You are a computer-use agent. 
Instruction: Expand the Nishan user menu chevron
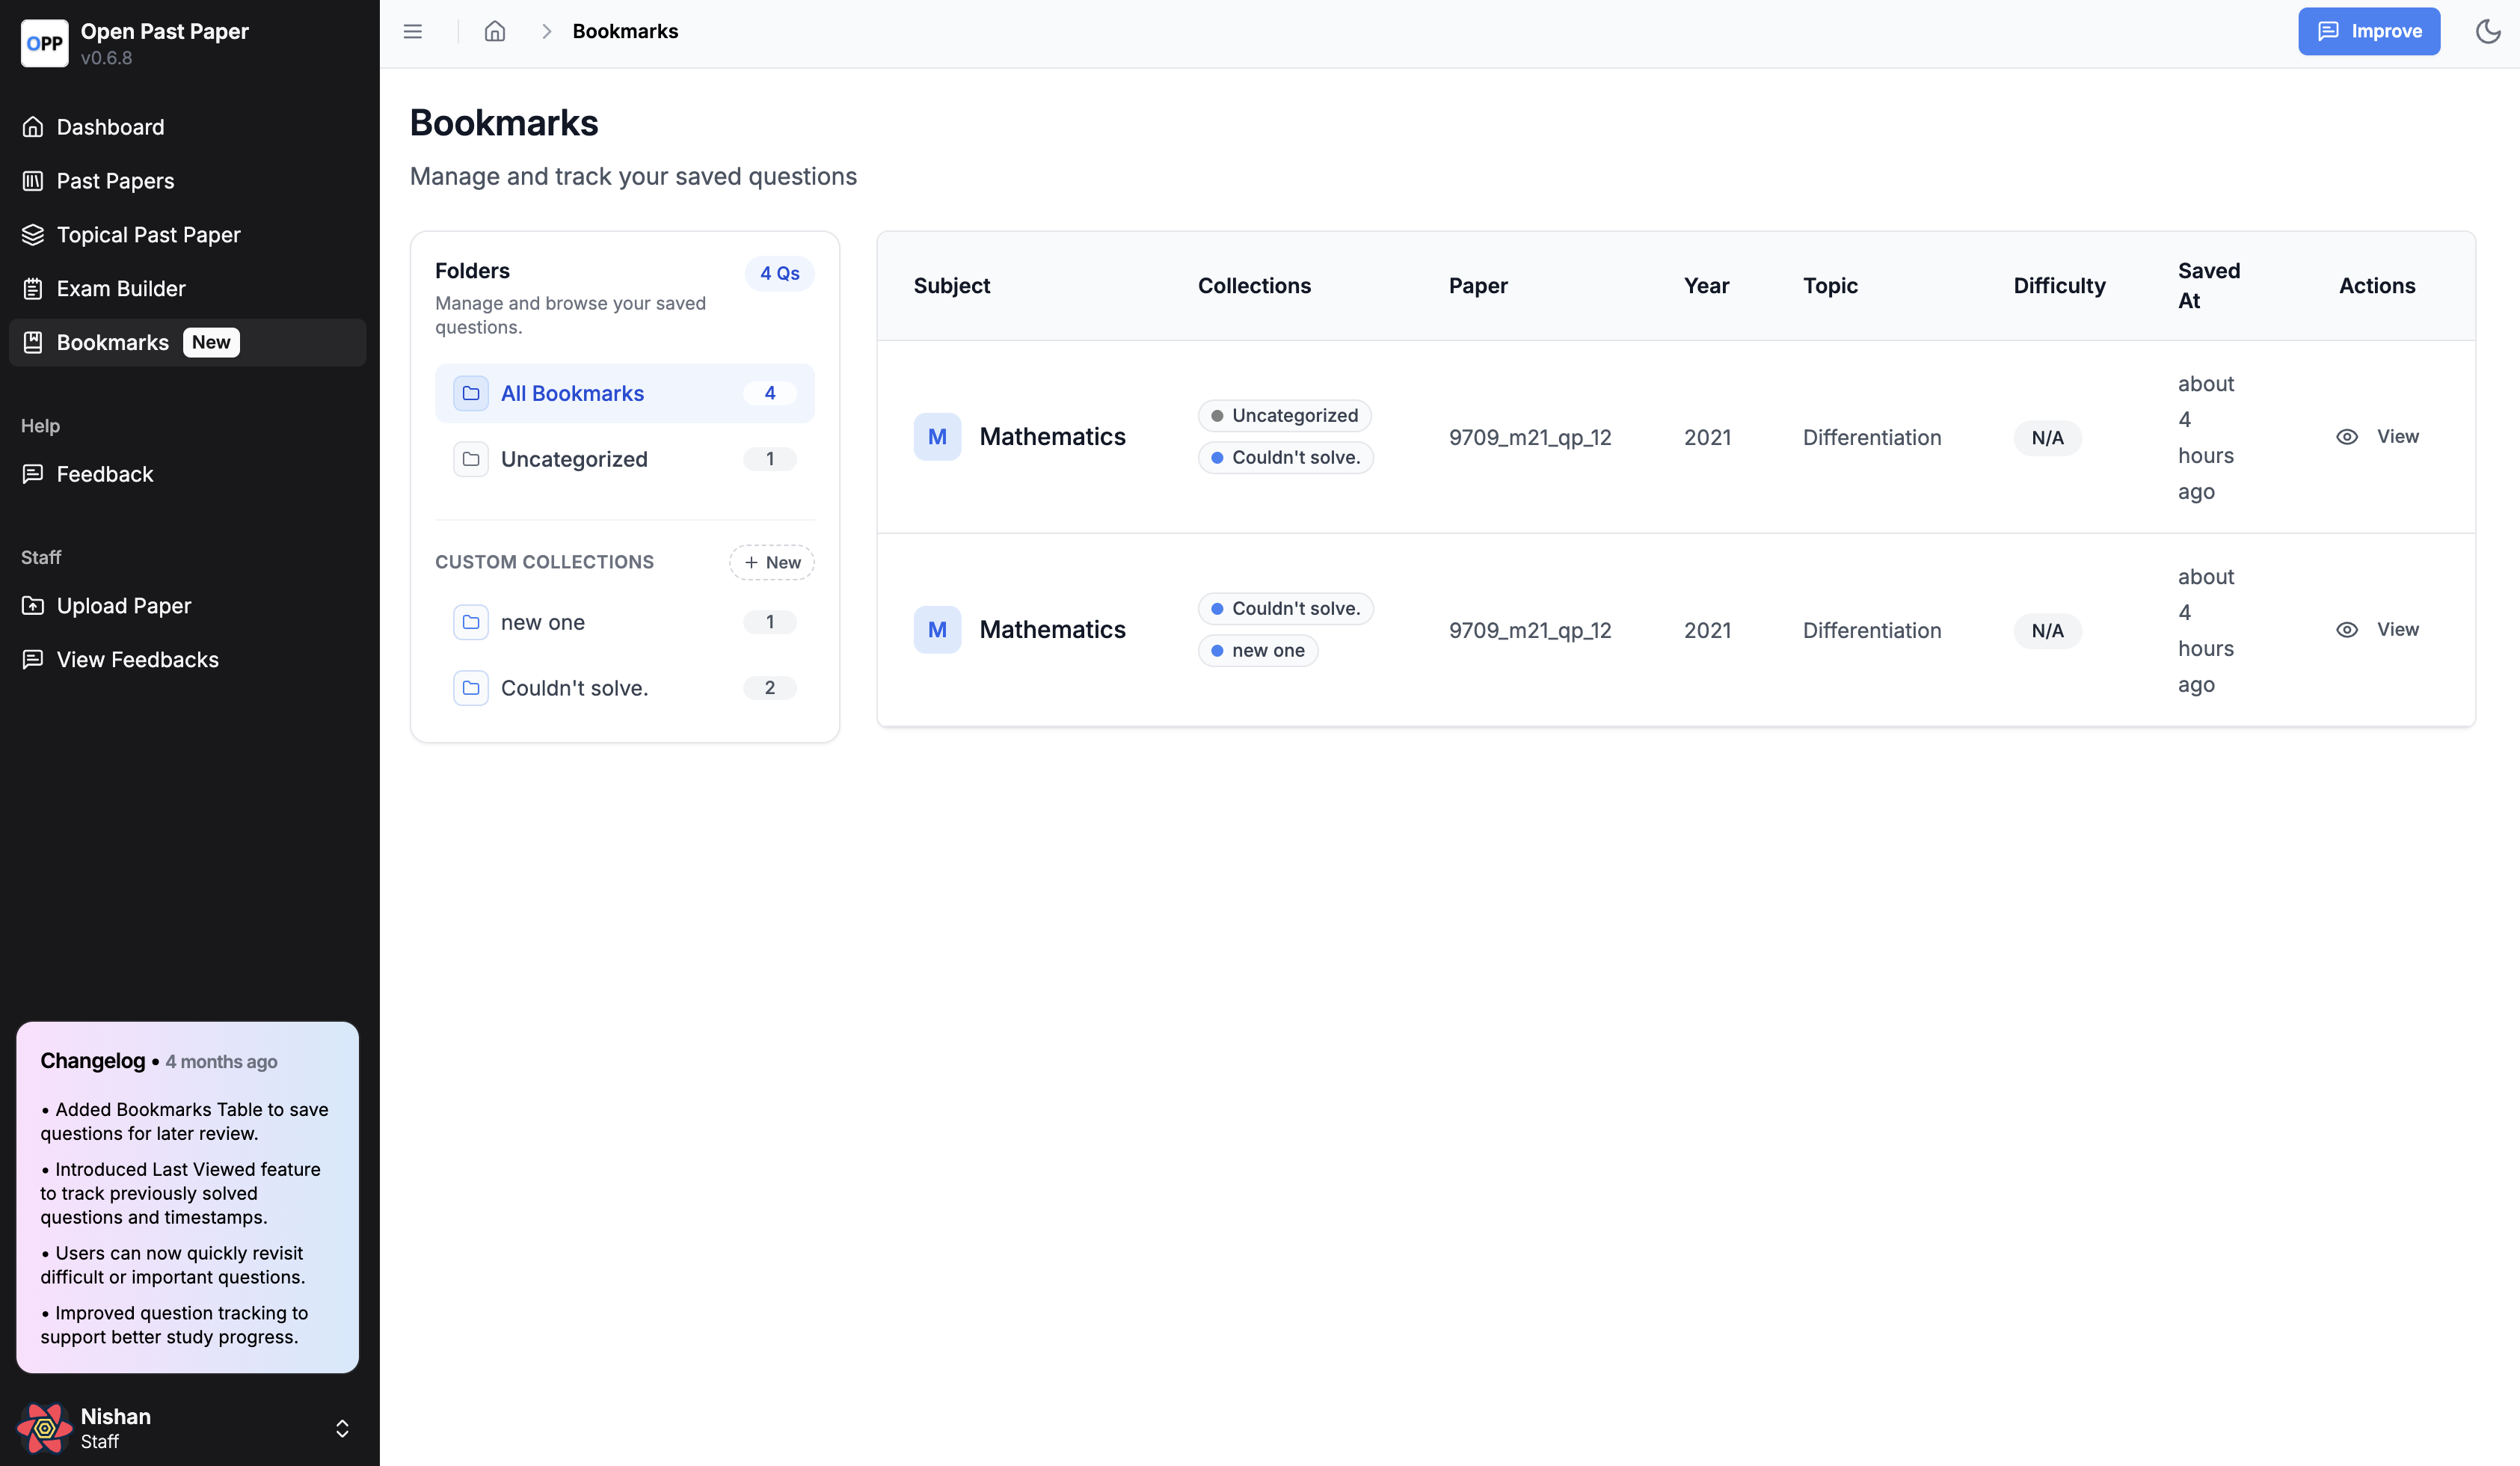point(342,1428)
